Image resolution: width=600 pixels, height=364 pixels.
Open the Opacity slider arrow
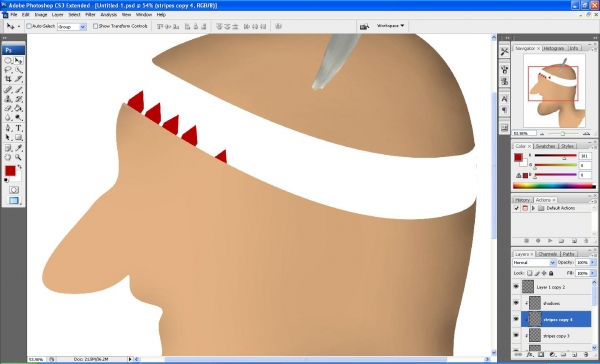(x=593, y=263)
